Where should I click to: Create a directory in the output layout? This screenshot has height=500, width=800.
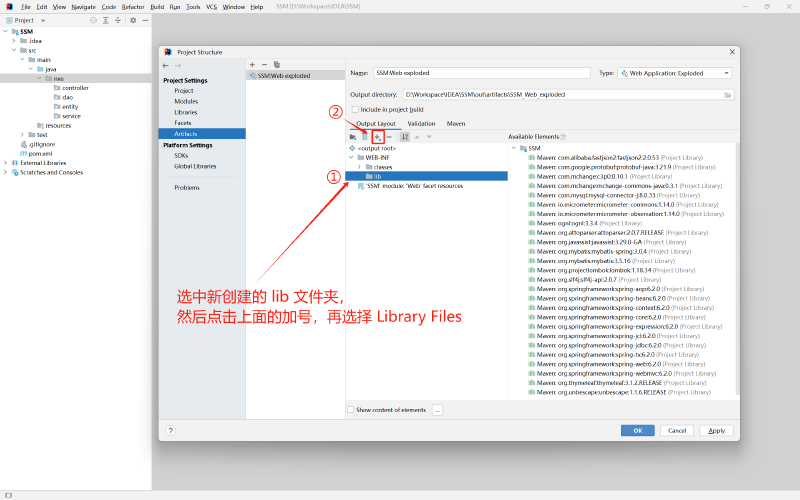pos(353,137)
